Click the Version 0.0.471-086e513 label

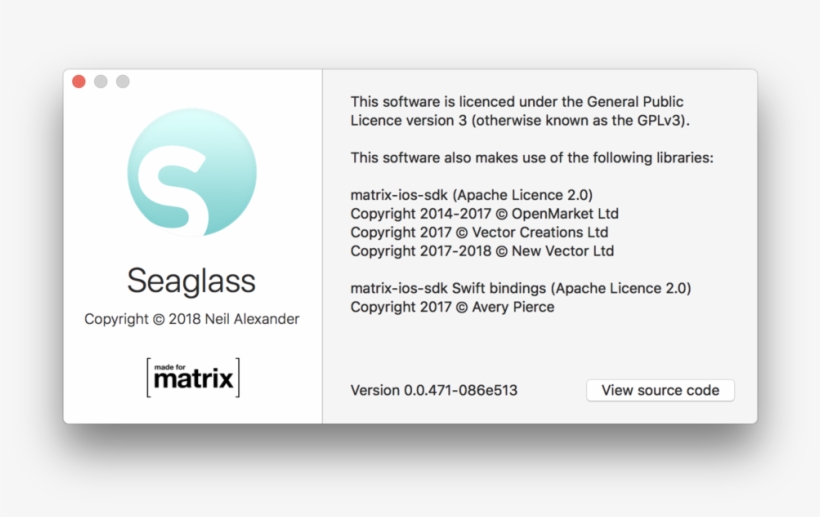tap(434, 390)
